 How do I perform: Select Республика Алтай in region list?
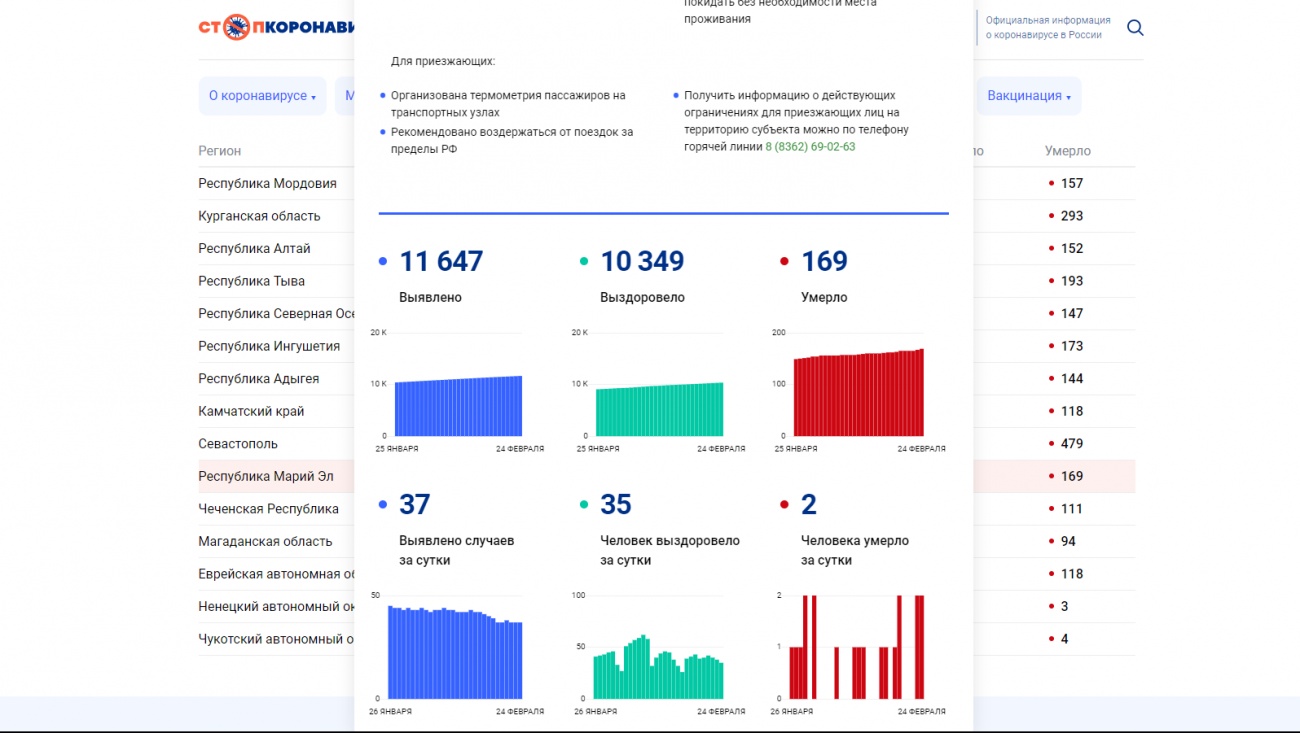(254, 249)
